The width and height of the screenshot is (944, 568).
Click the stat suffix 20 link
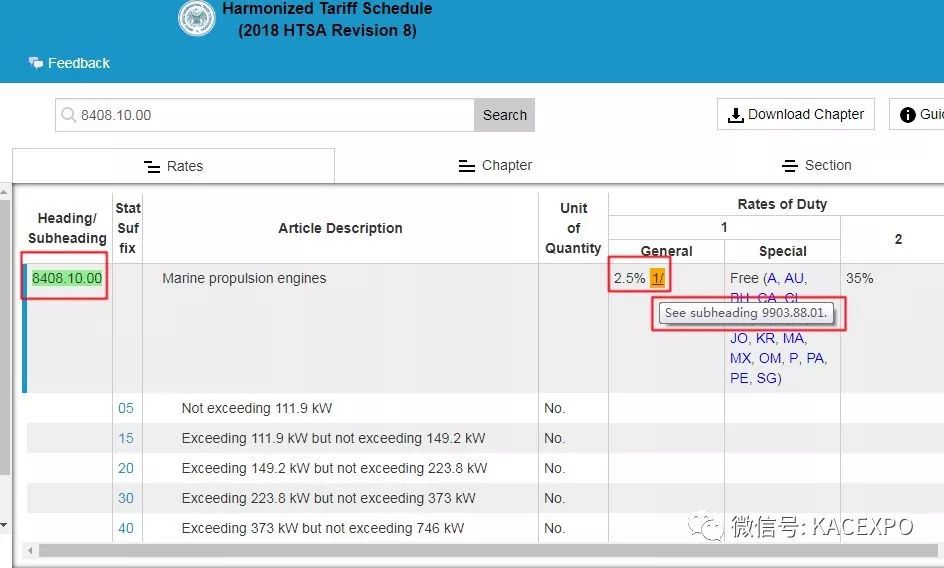(126, 469)
